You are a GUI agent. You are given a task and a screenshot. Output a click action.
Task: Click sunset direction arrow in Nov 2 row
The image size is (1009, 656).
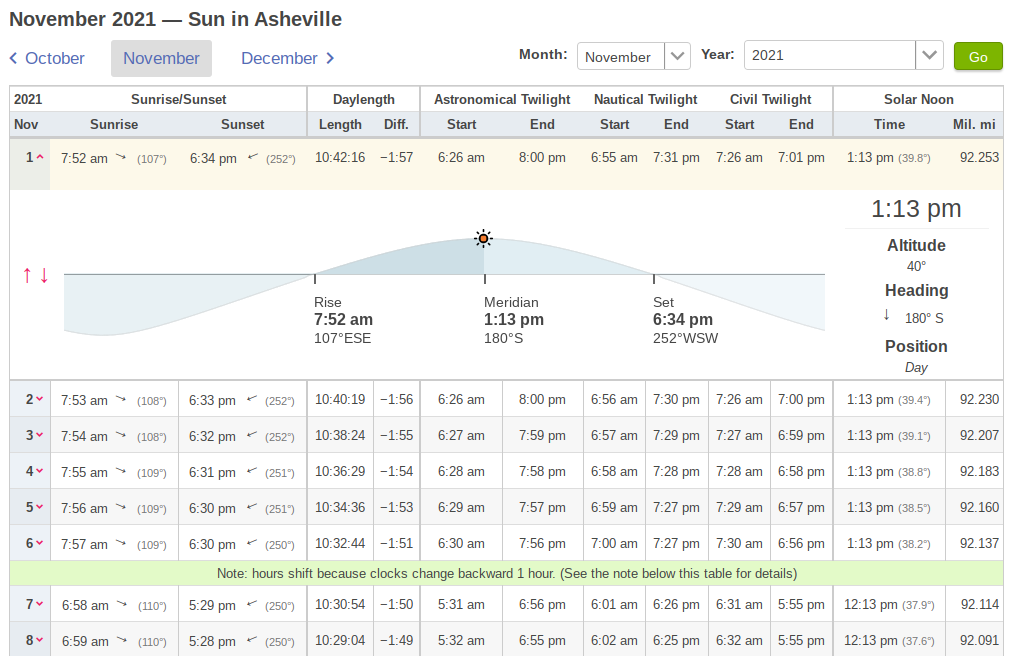[252, 398]
